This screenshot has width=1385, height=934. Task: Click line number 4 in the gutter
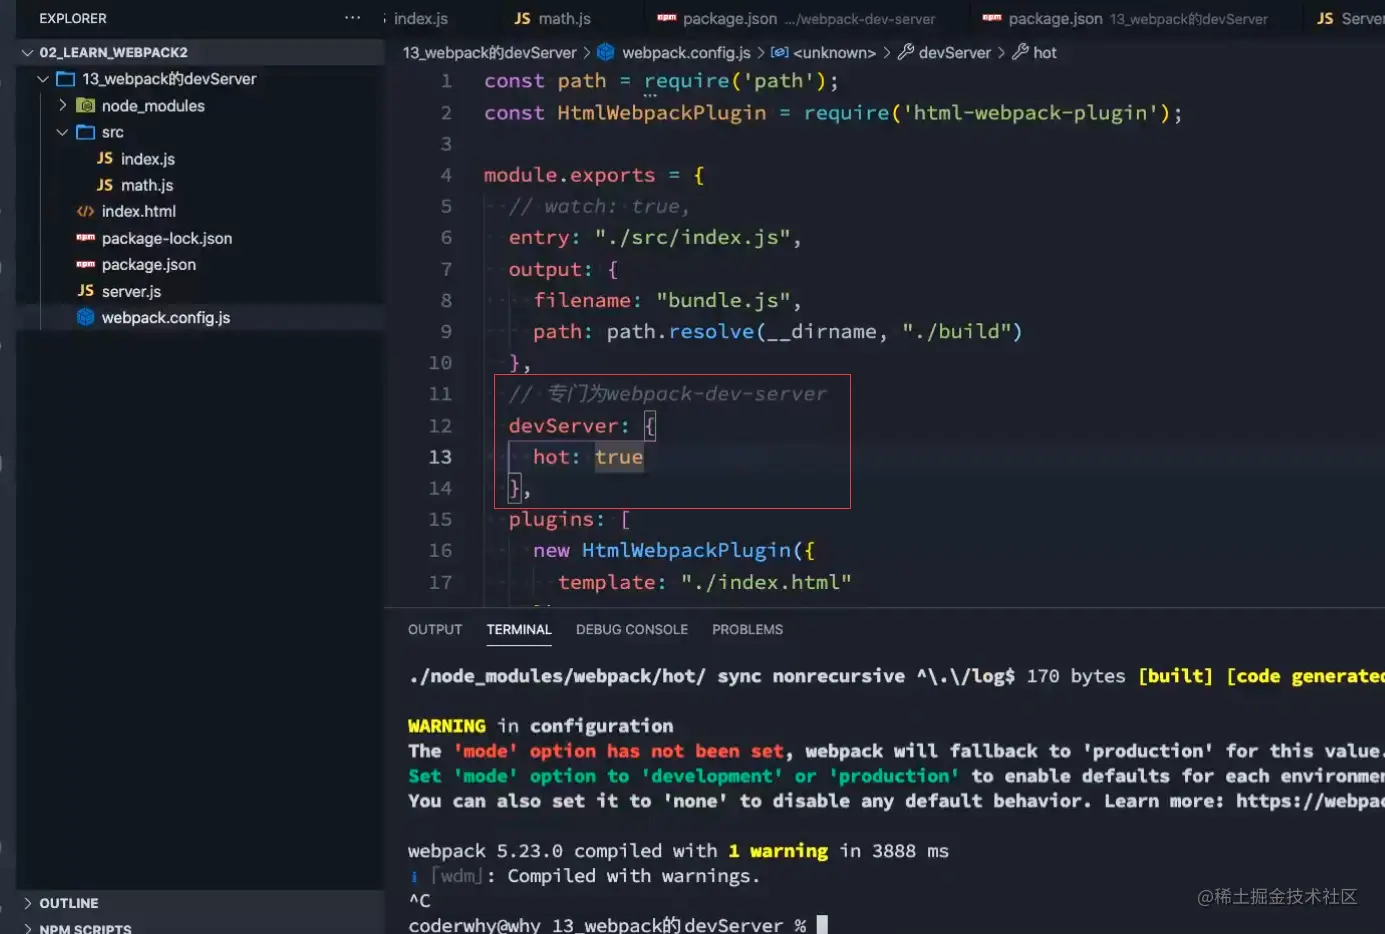(x=446, y=175)
